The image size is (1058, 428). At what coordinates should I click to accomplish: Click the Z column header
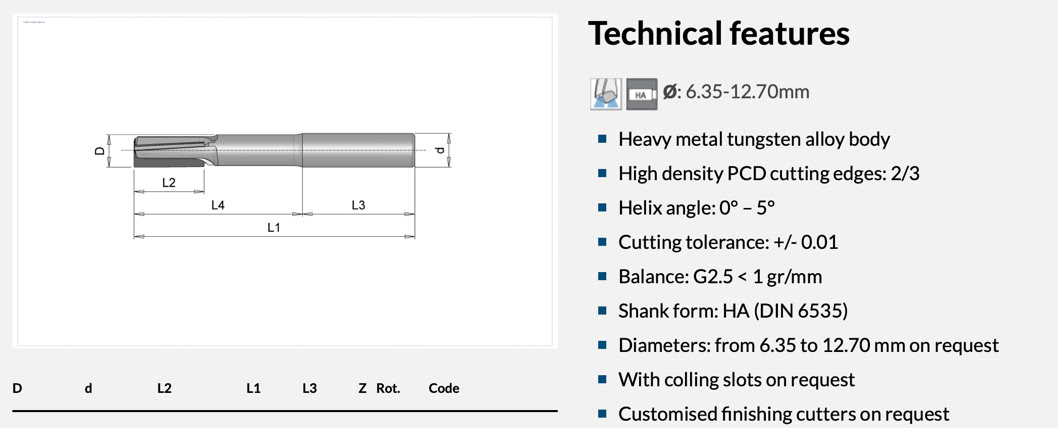pos(362,388)
